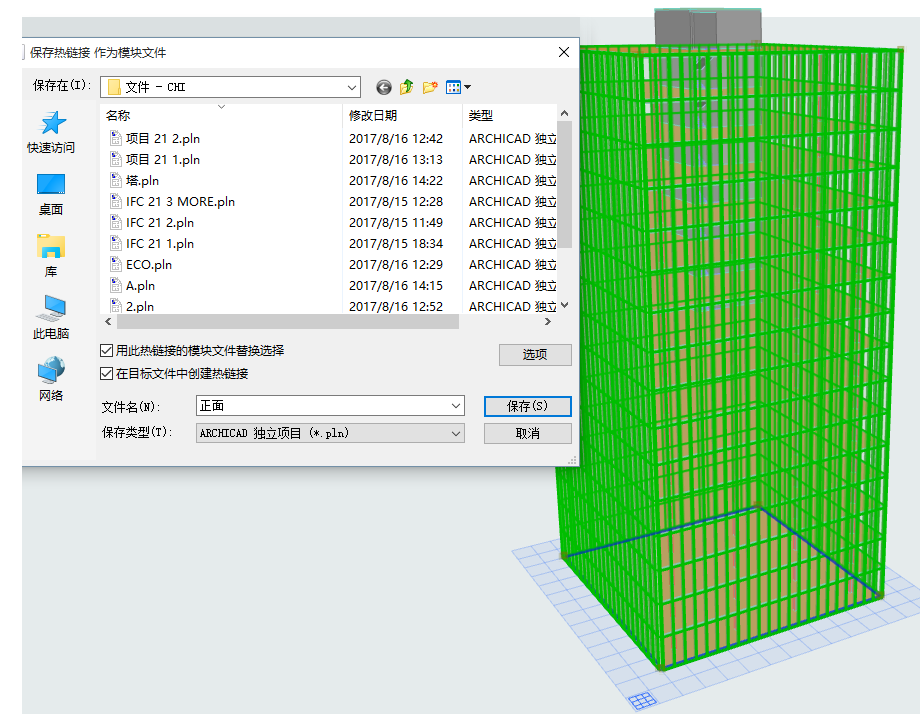The width and height of the screenshot is (920, 714).
Task: Click the 选项 button
Action: [535, 355]
